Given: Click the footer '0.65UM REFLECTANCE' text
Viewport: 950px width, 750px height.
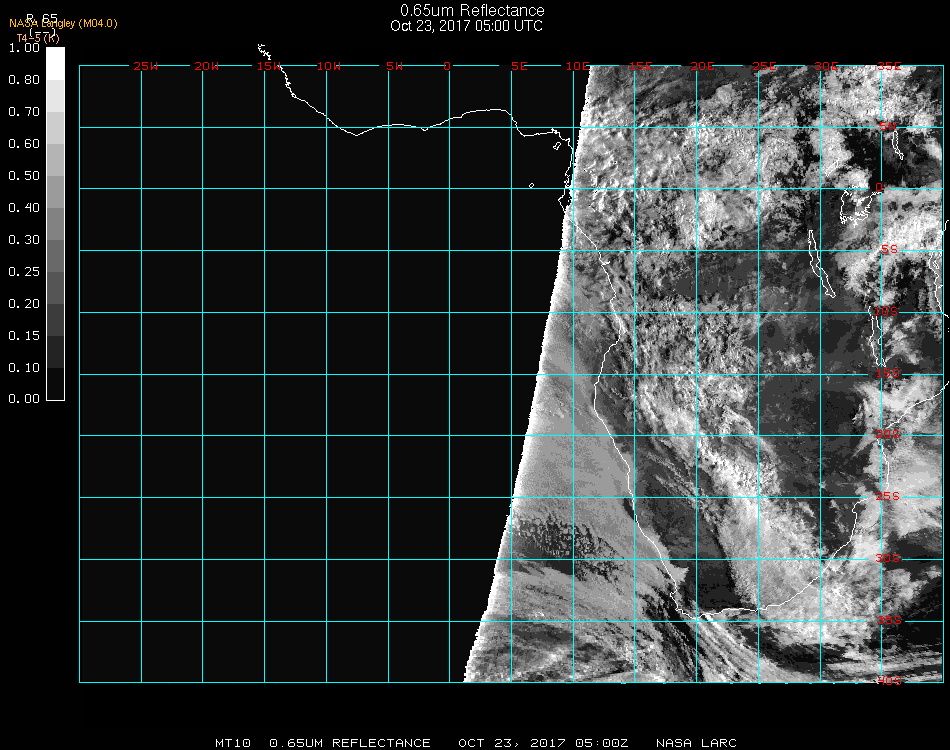Looking at the screenshot, I should pos(350,743).
